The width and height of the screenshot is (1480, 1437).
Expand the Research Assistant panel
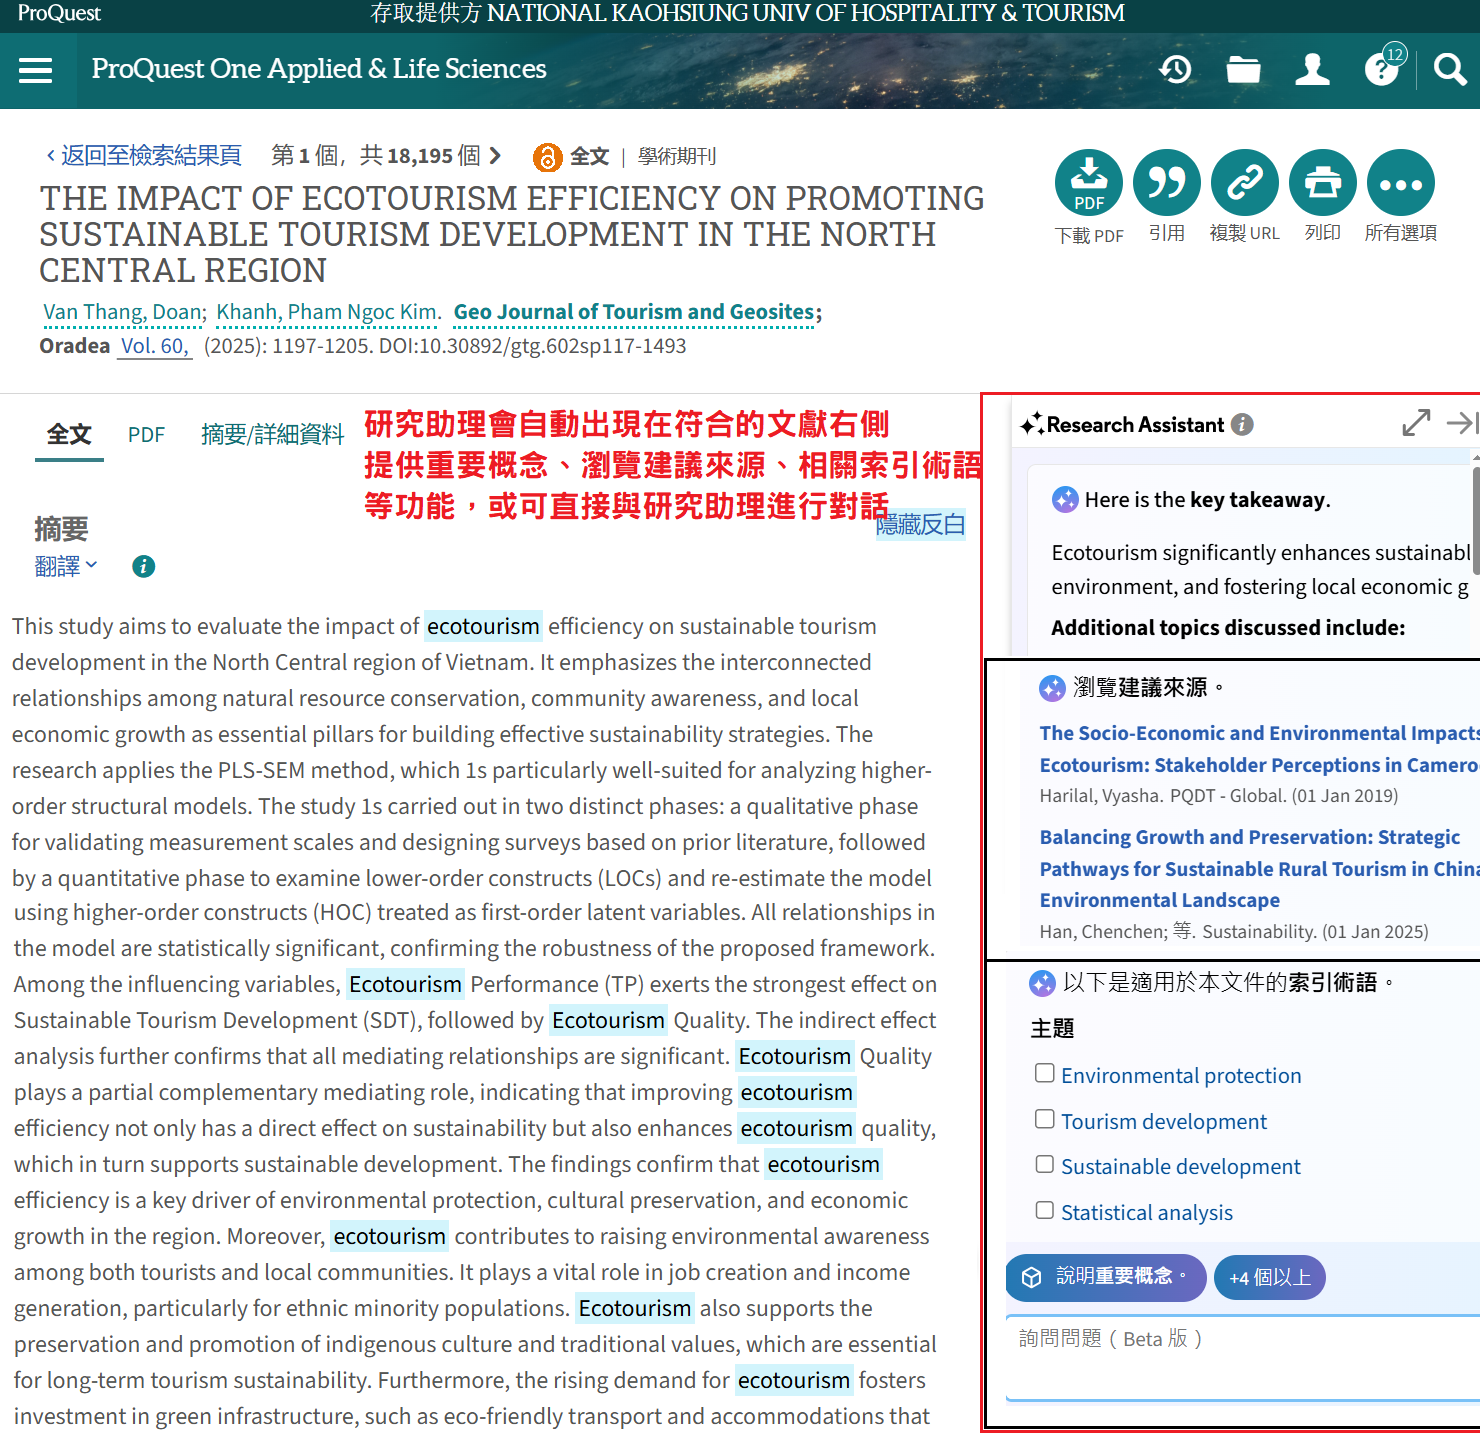pos(1415,424)
